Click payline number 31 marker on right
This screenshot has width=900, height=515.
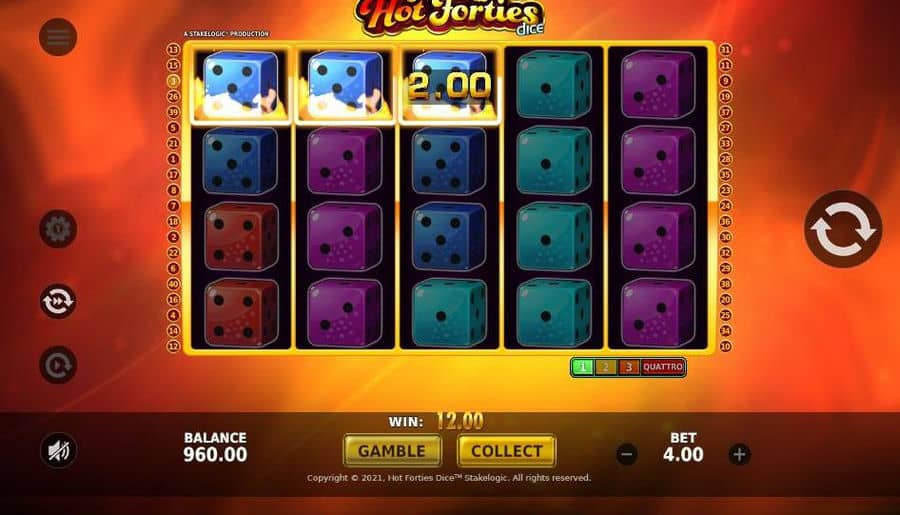[726, 49]
